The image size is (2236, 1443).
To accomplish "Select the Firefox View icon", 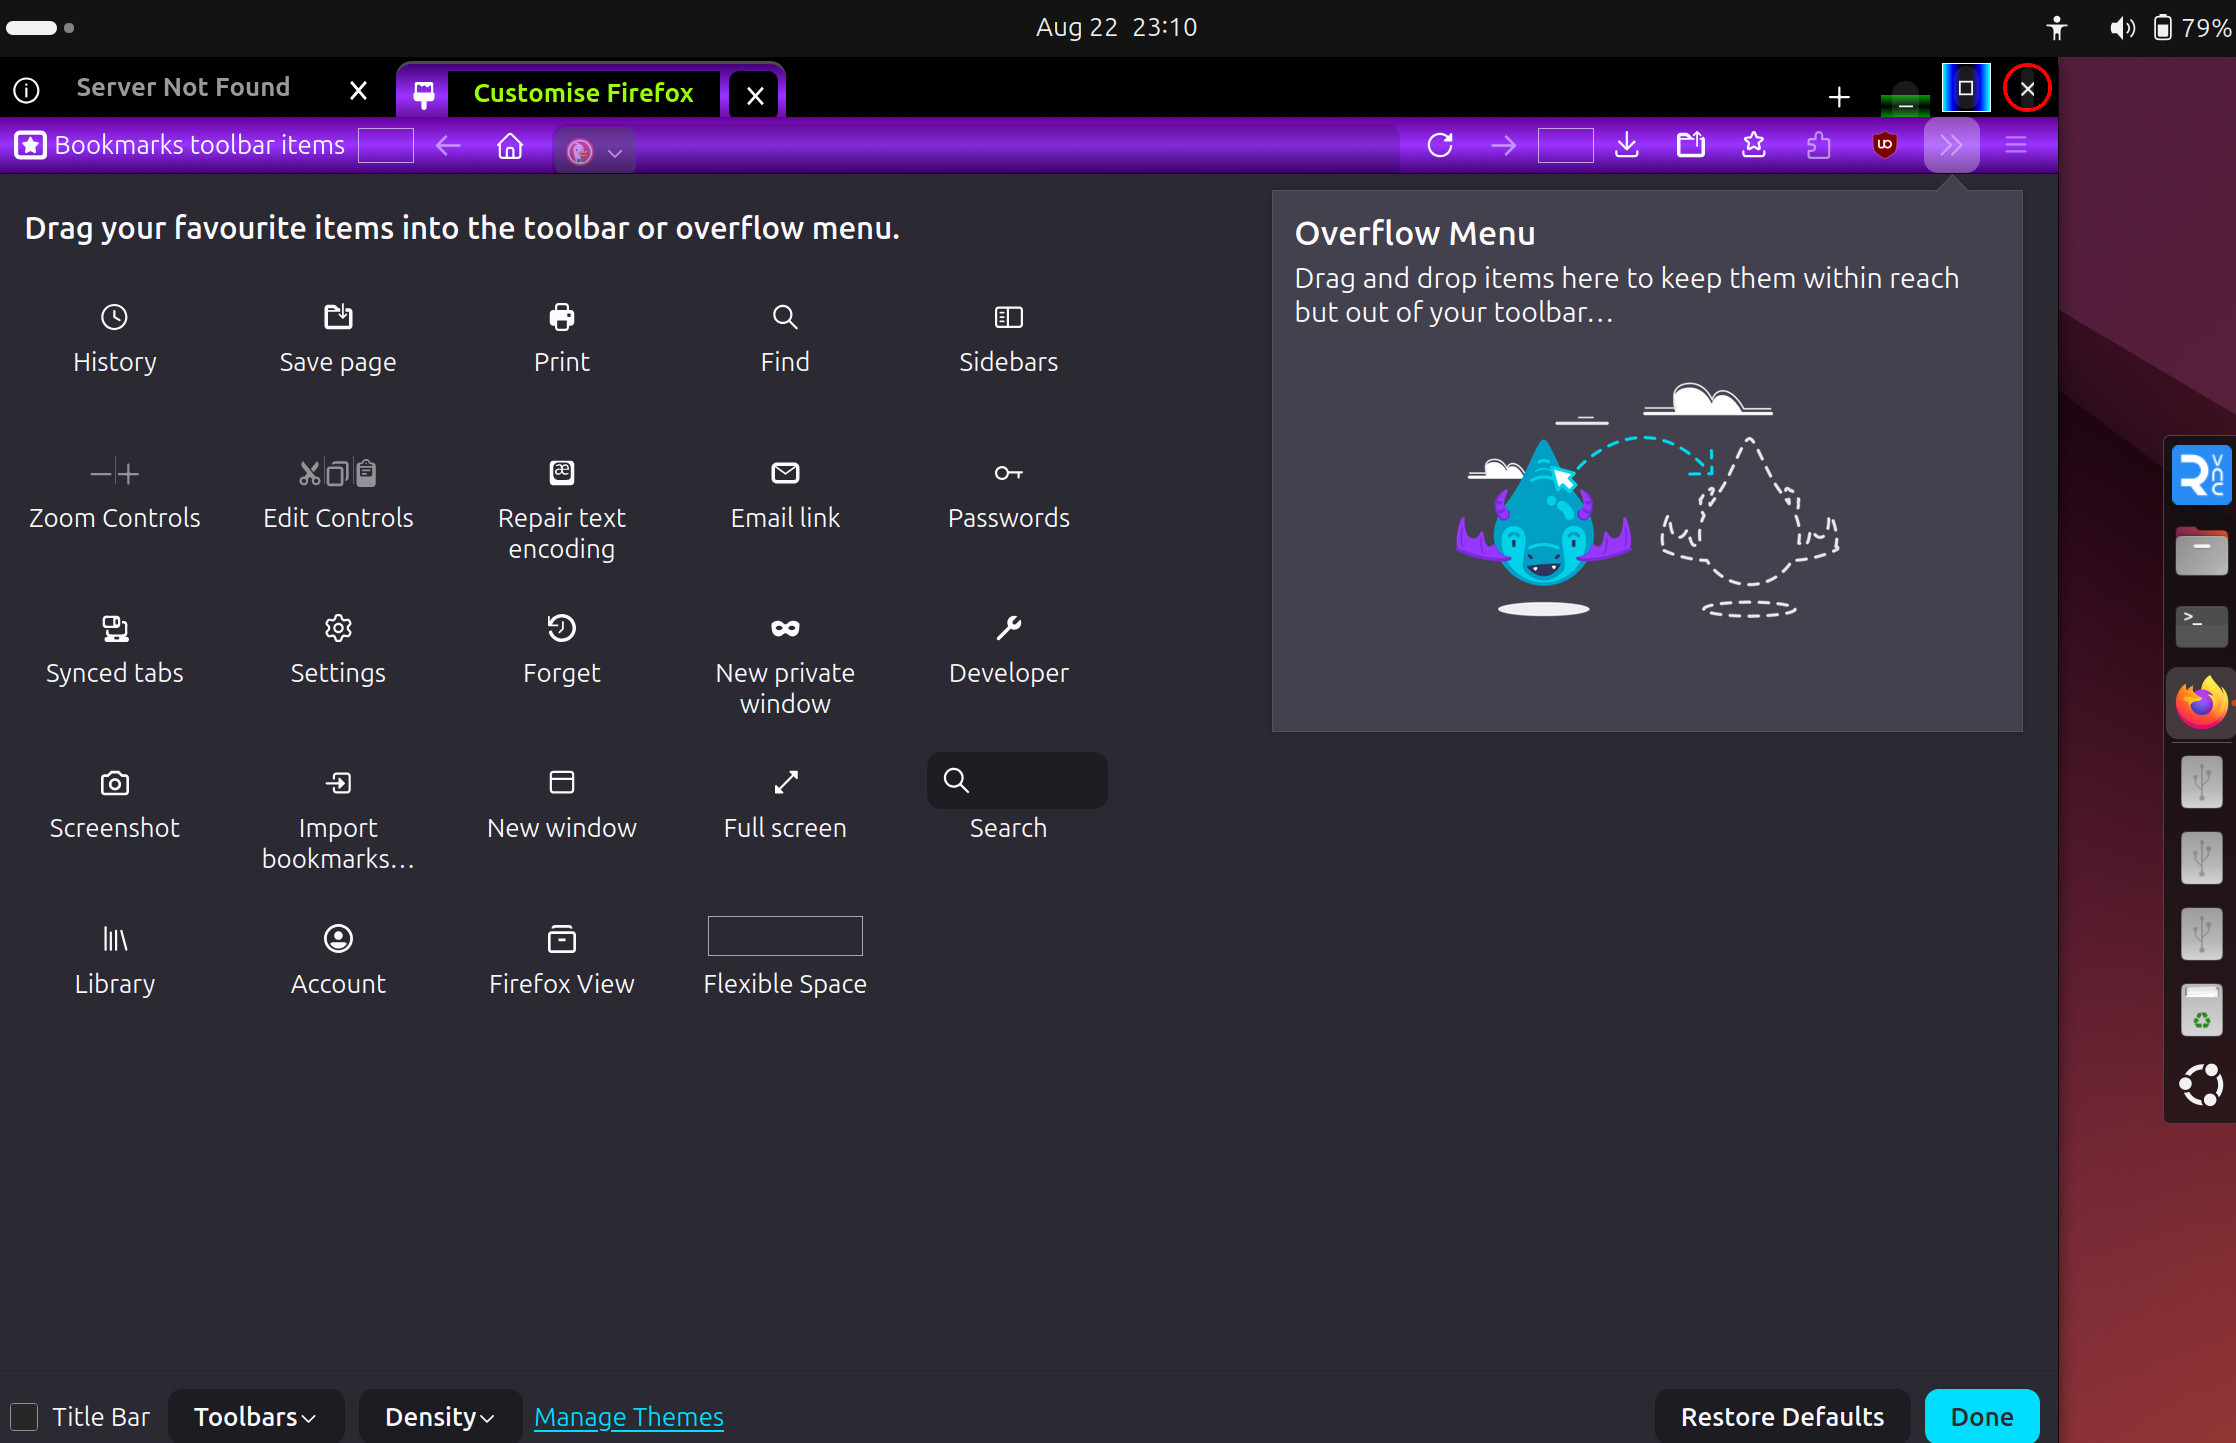I will (x=562, y=939).
